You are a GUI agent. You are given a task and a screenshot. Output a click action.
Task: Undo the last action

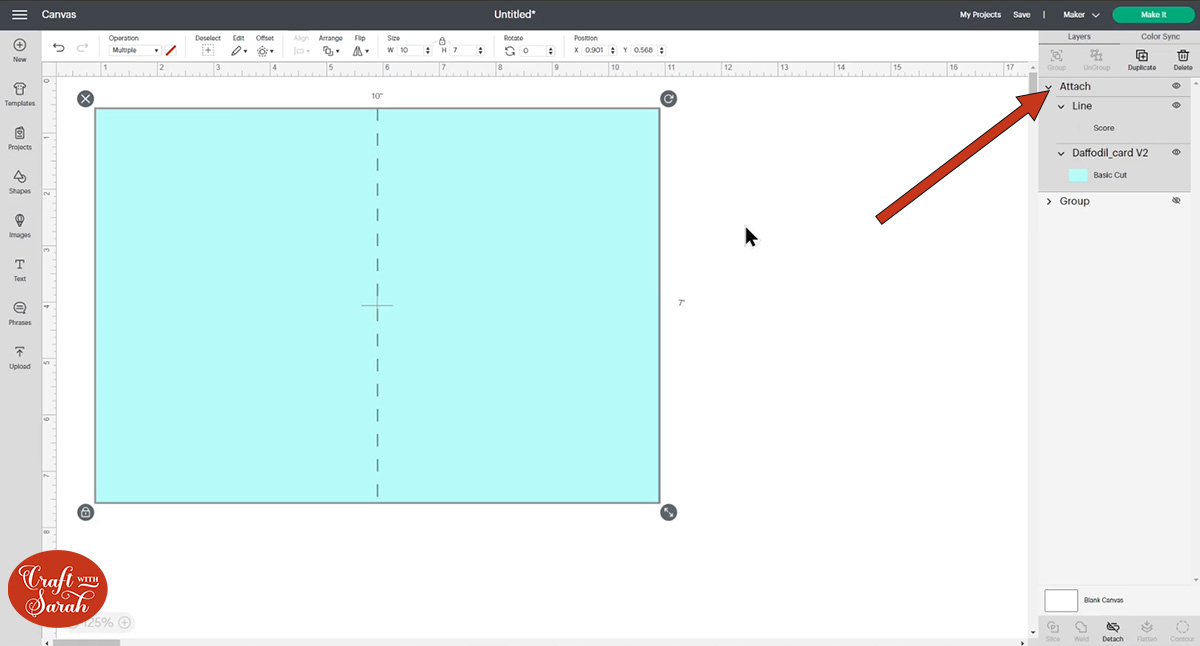(x=59, y=48)
